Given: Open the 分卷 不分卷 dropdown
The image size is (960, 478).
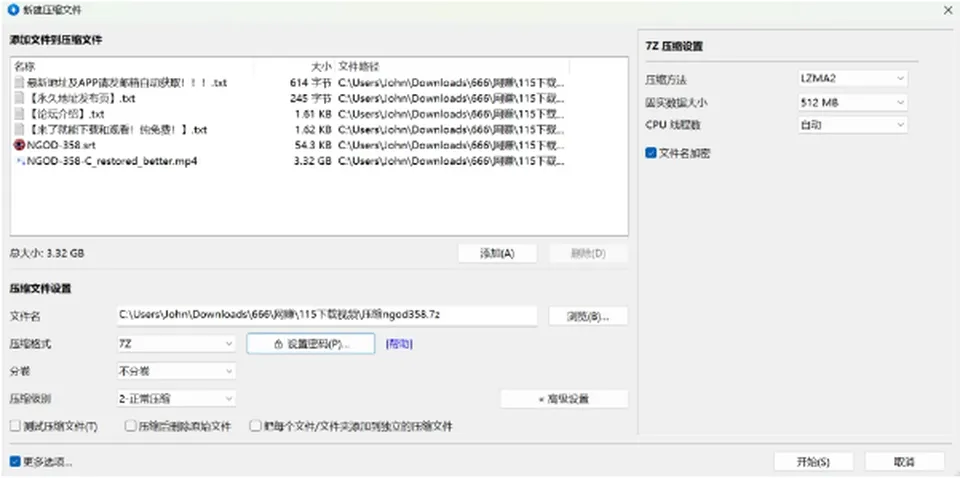Looking at the screenshot, I should [x=176, y=371].
